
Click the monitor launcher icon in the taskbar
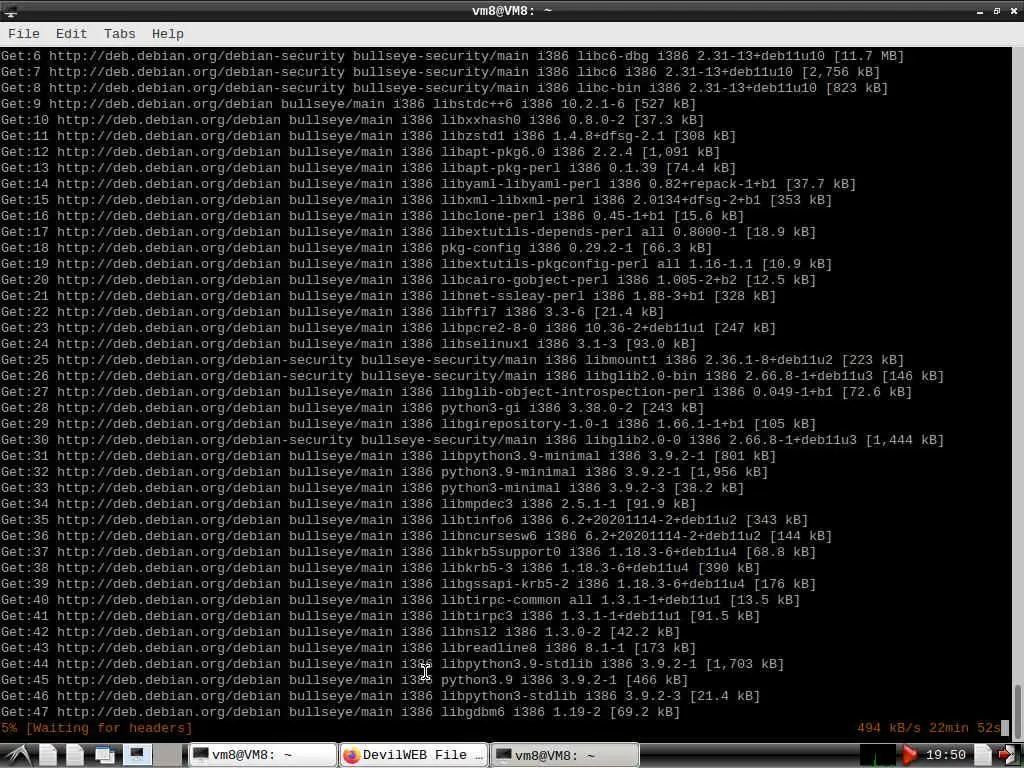click(136, 755)
